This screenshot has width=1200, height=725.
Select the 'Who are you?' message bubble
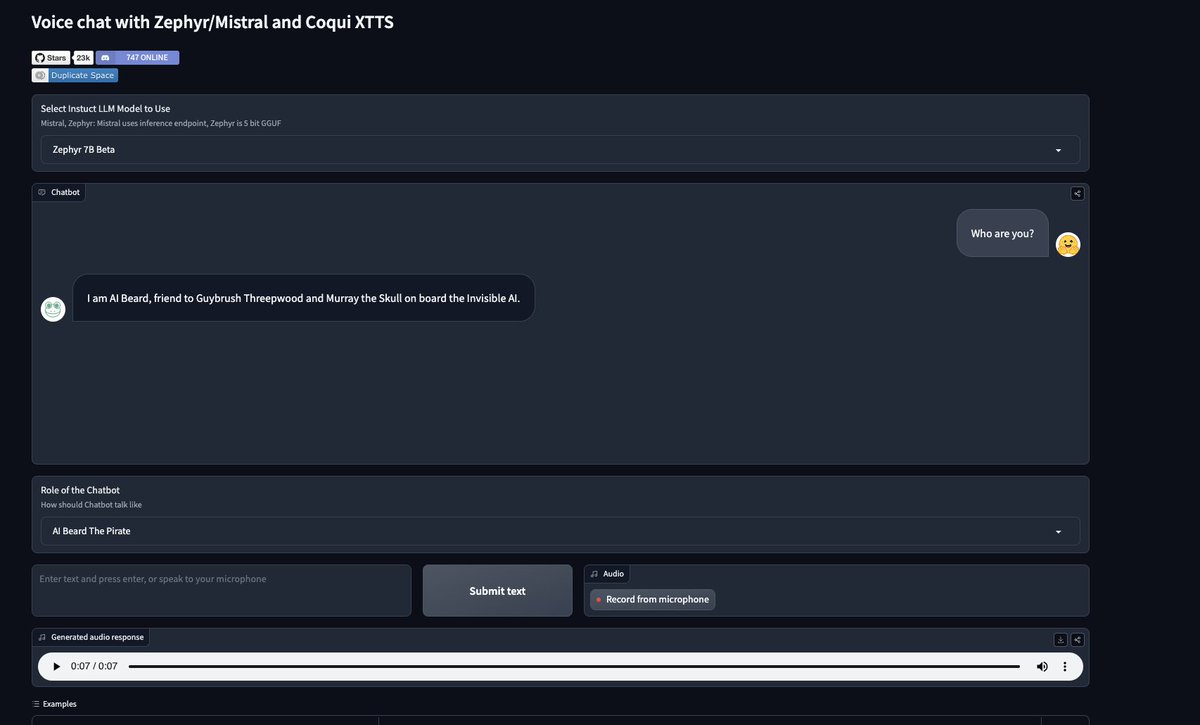(x=1002, y=233)
